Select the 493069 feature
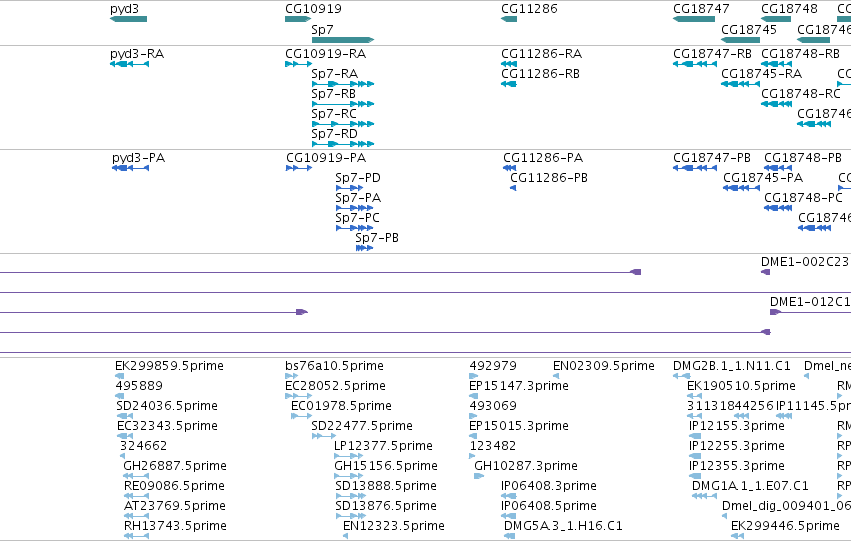The width and height of the screenshot is (851, 541). point(473,416)
